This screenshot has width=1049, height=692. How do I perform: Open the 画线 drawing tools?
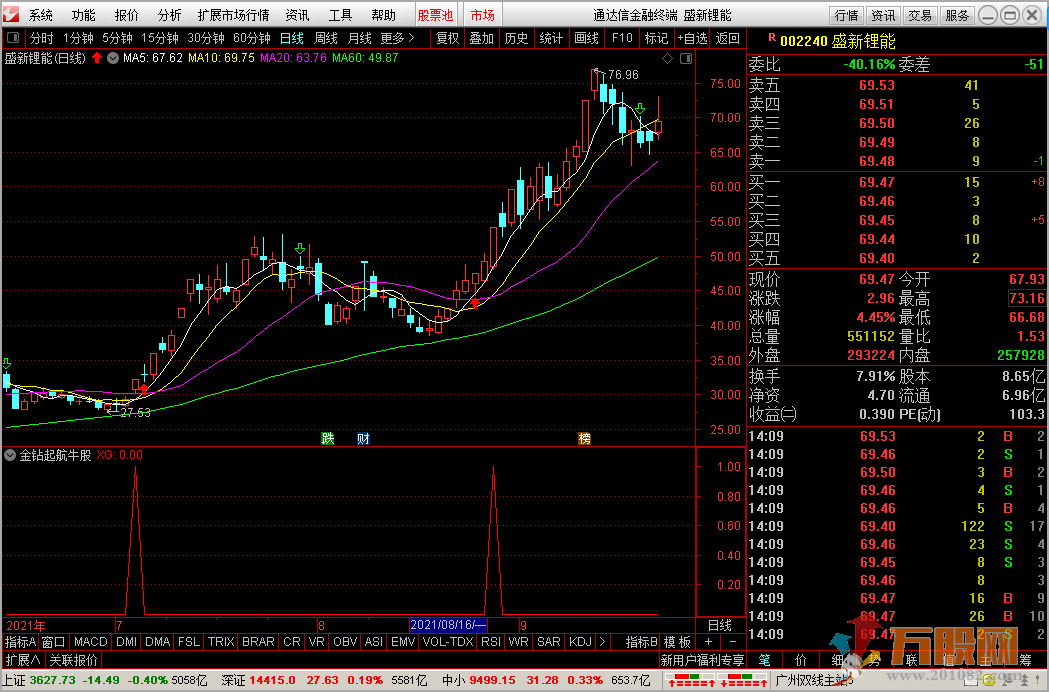[x=586, y=38]
